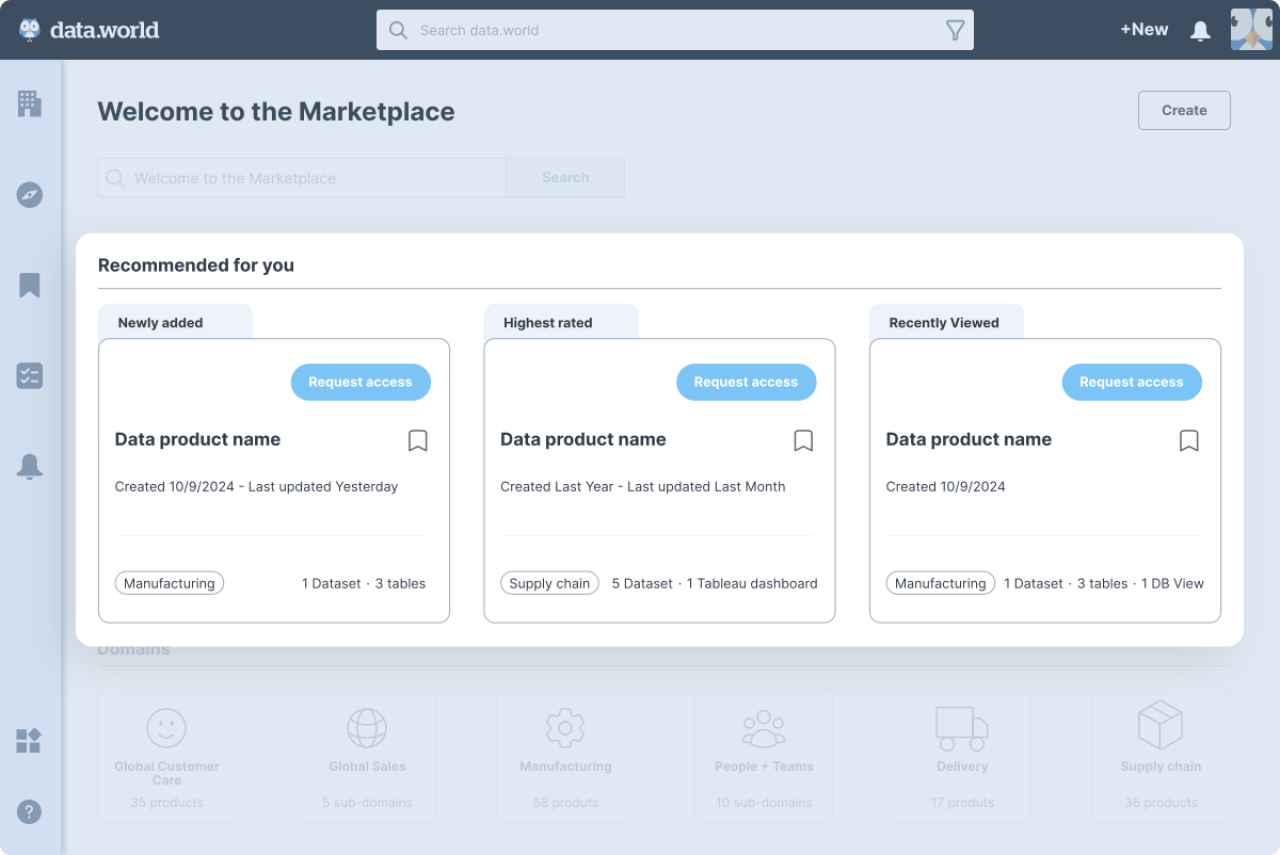Image resolution: width=1280 pixels, height=855 pixels.
Task: Click '5 Dataset · 1 Tableau dashboard' text
Action: click(714, 583)
